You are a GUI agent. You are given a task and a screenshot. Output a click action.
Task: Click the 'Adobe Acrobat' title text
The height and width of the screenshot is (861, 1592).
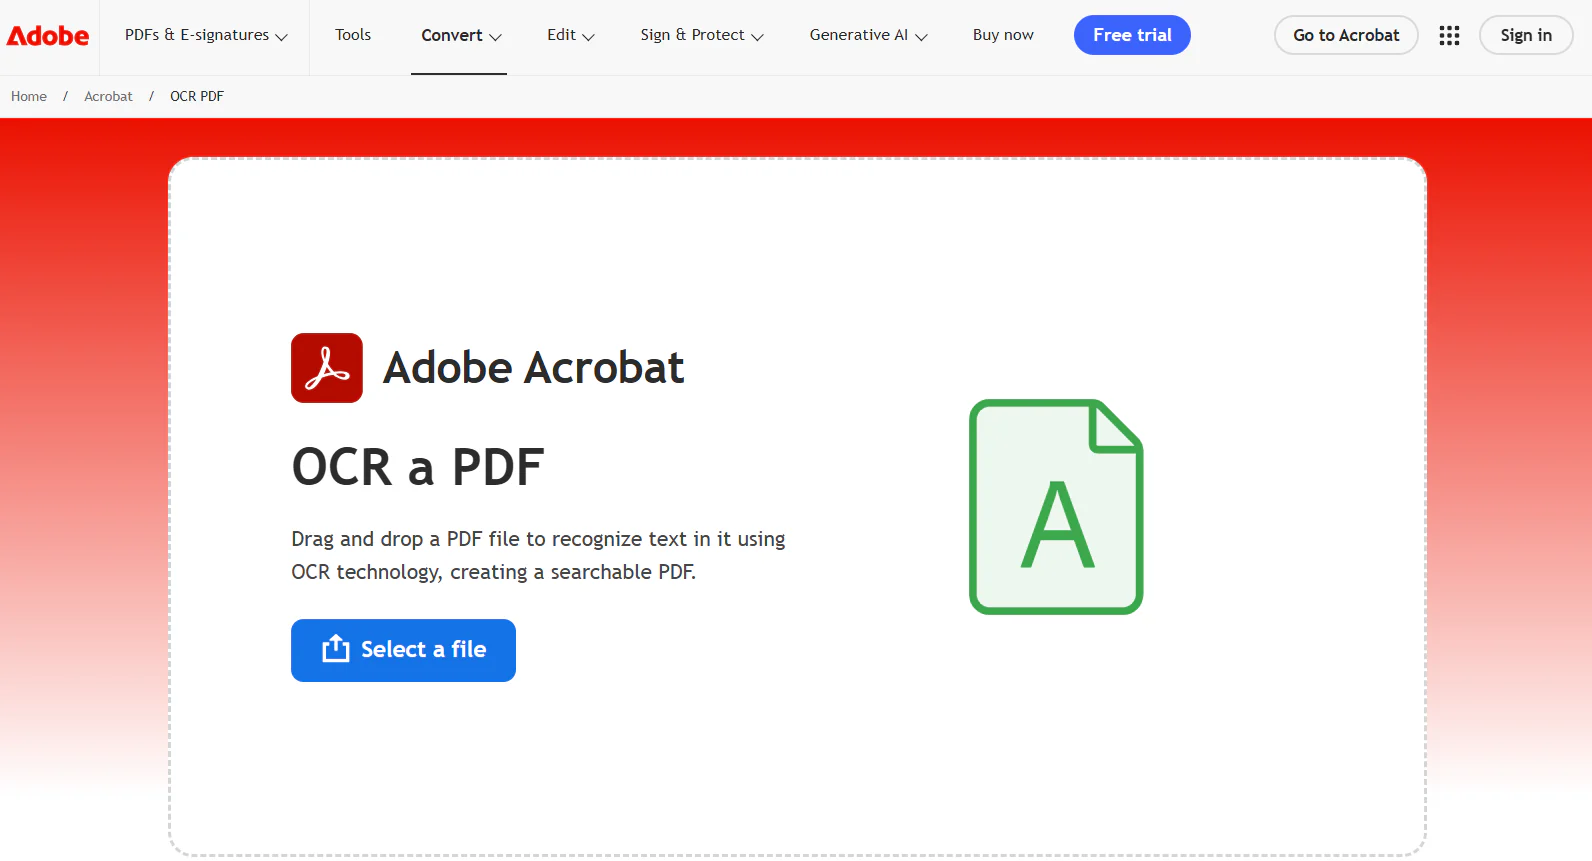[x=534, y=368]
